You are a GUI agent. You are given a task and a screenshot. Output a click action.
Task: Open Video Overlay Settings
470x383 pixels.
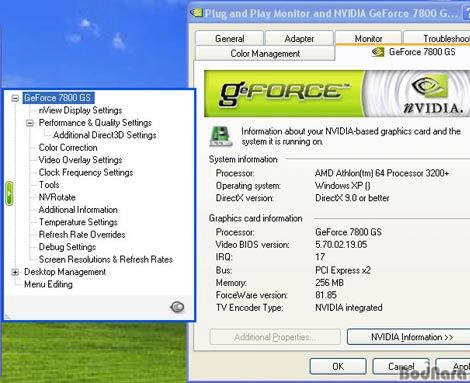[x=80, y=160]
